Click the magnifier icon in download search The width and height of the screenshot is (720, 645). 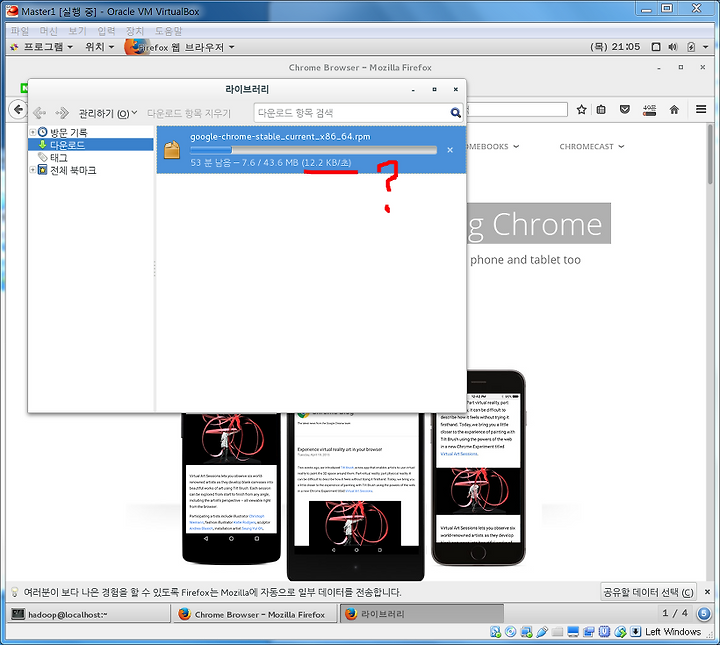click(455, 112)
